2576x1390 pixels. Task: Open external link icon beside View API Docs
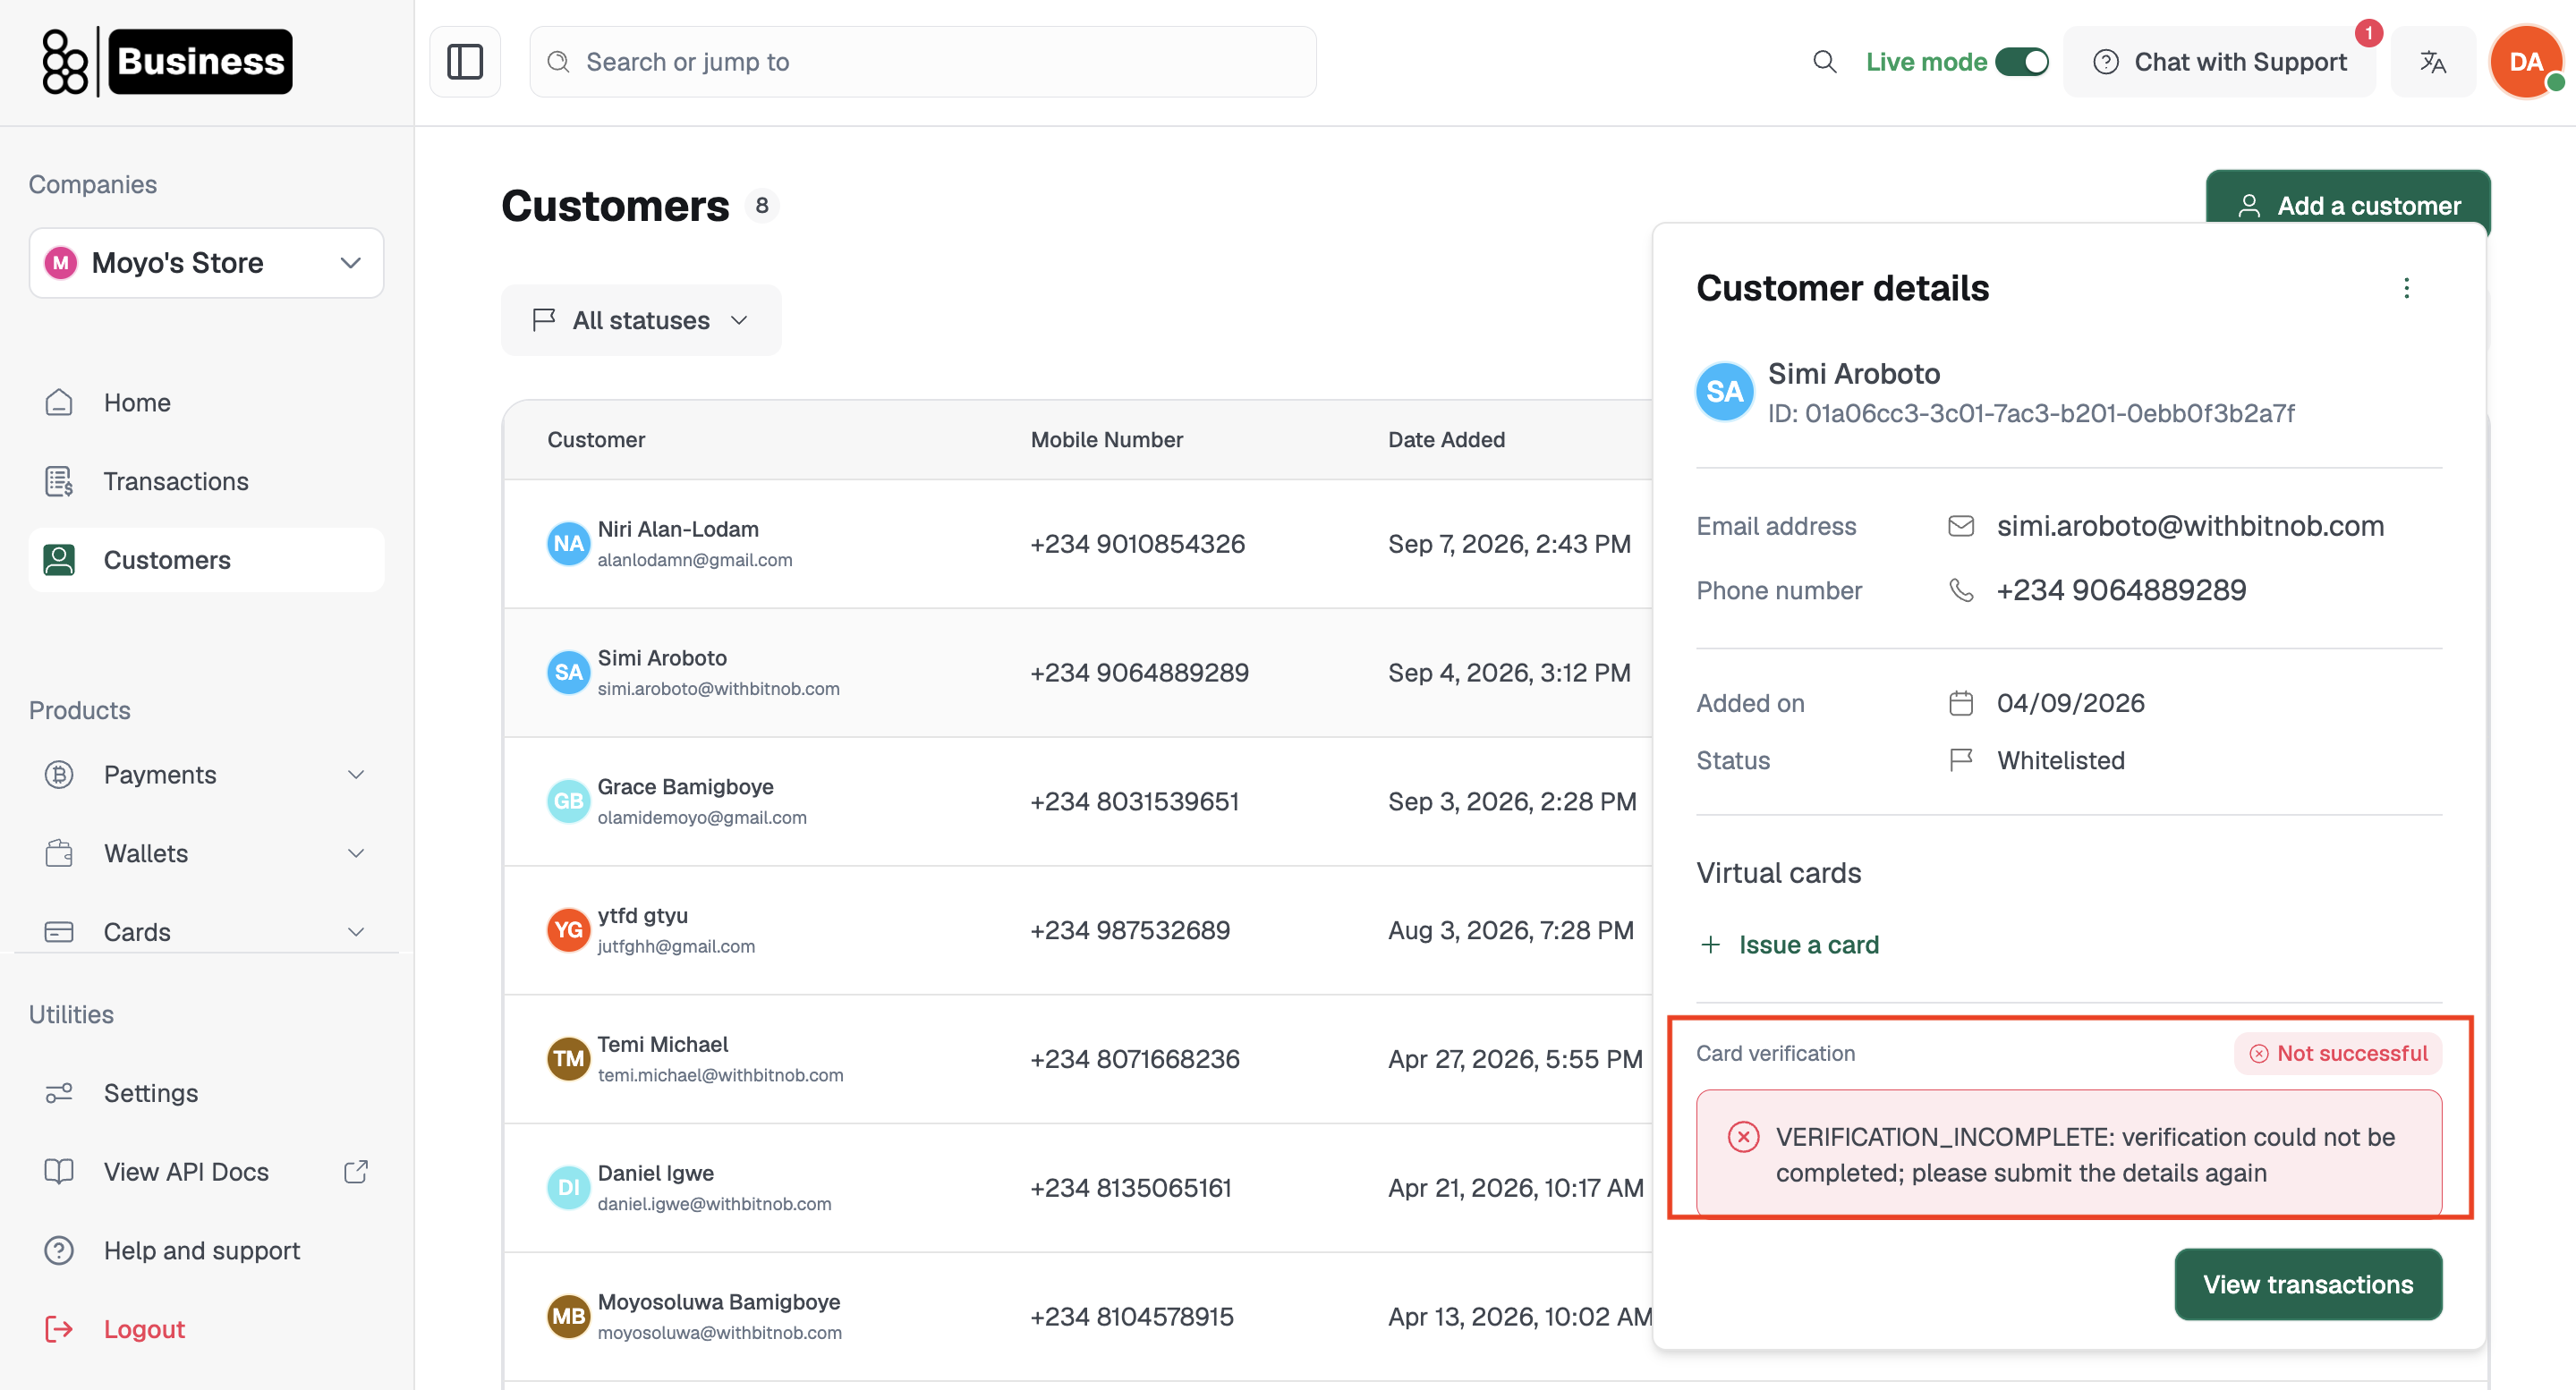click(x=356, y=1171)
